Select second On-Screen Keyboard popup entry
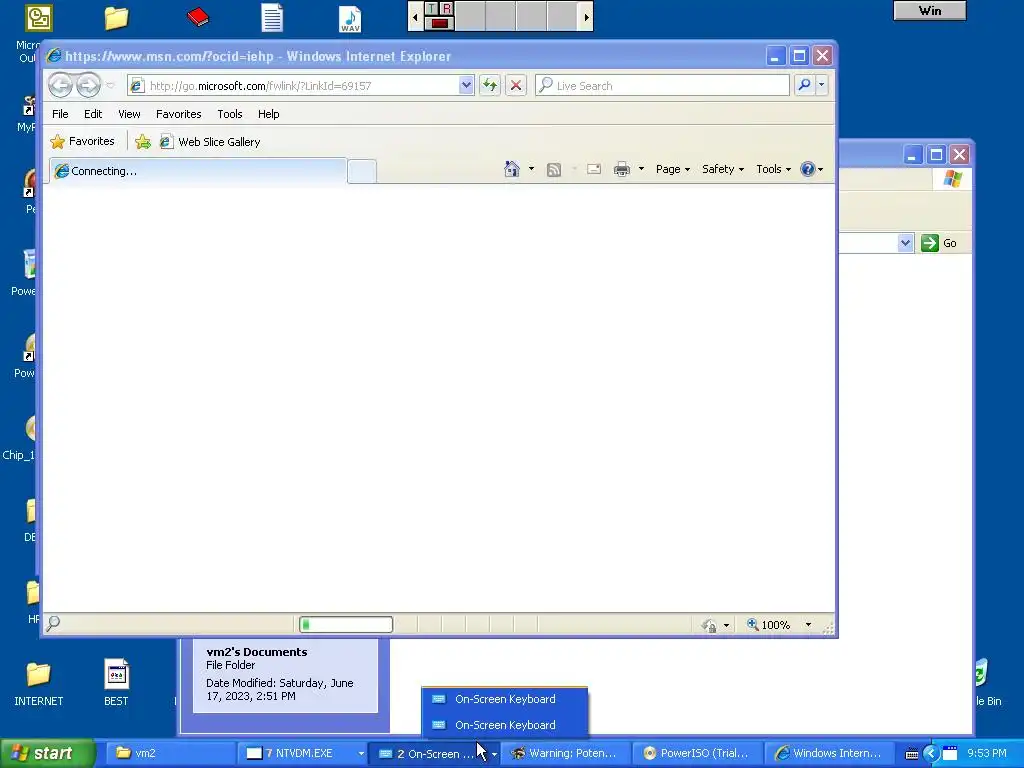1024x768 pixels. click(x=504, y=725)
